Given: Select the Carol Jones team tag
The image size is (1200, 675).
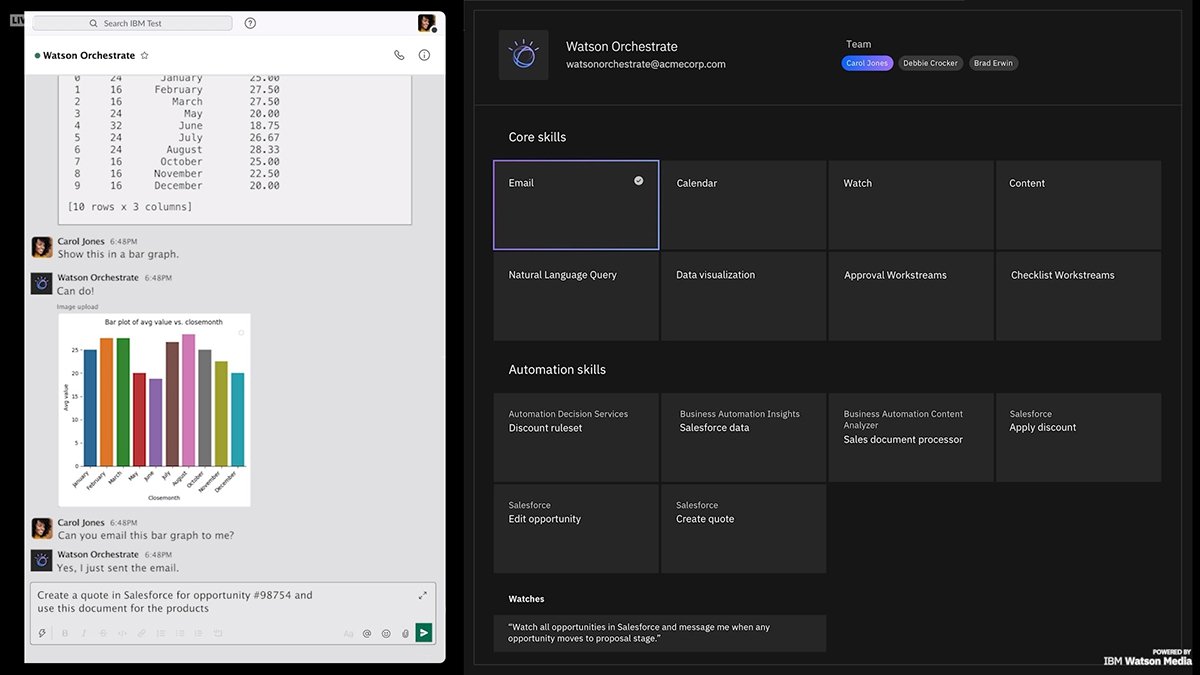Looking at the screenshot, I should [x=867, y=63].
